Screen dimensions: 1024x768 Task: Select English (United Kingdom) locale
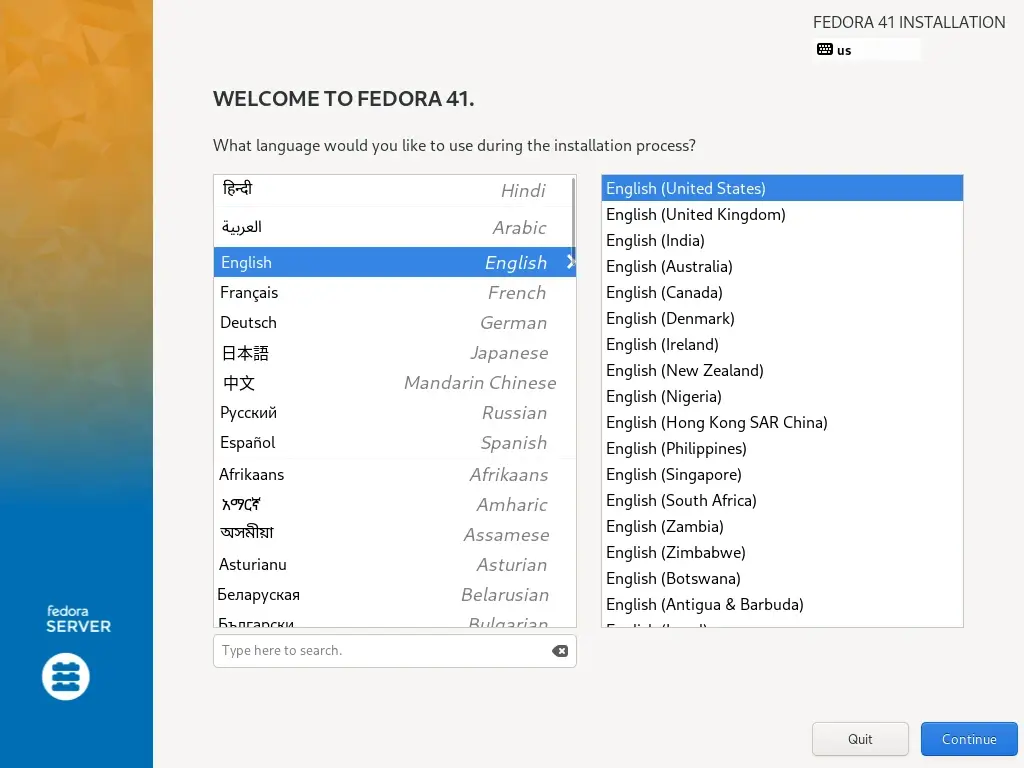[x=782, y=214]
